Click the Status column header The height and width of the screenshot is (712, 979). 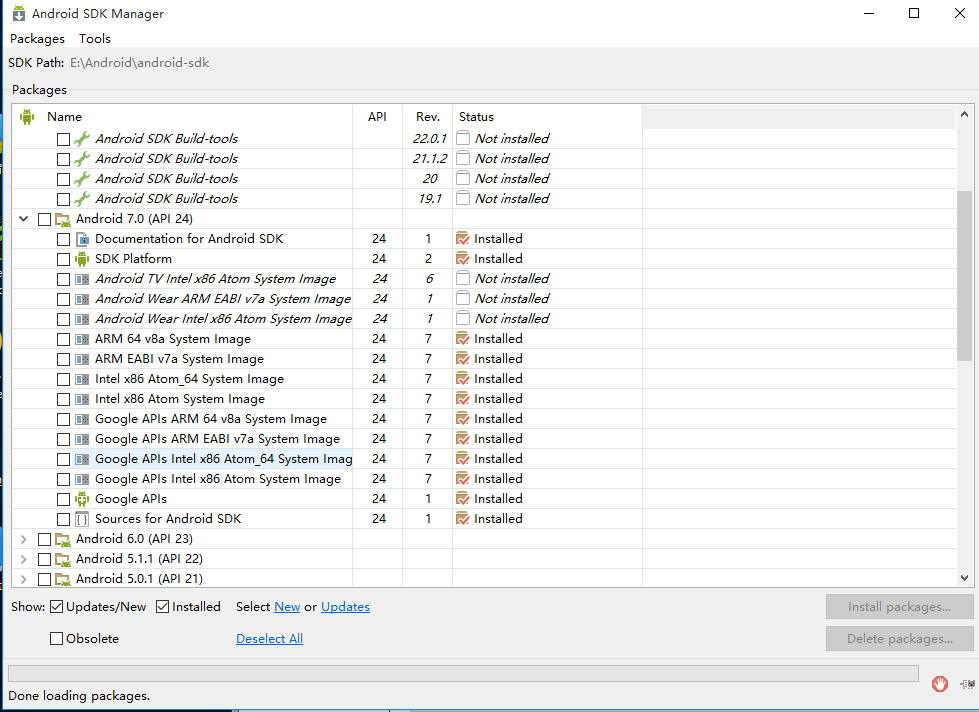click(x=547, y=117)
